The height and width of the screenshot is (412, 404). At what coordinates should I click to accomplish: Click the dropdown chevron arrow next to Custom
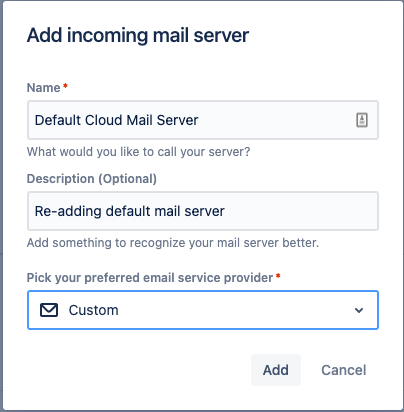point(359,310)
